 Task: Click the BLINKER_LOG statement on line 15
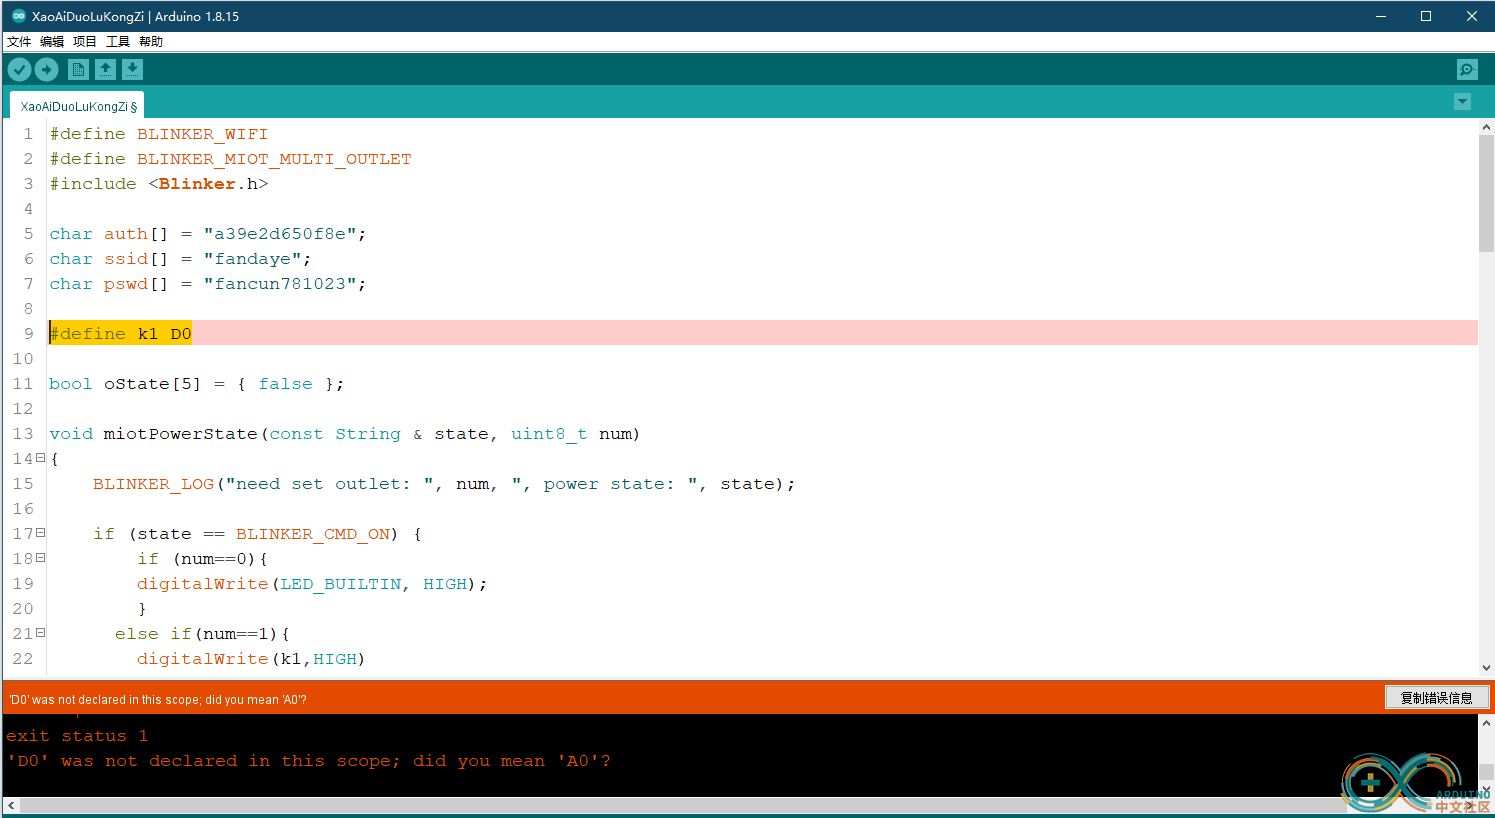coord(444,484)
